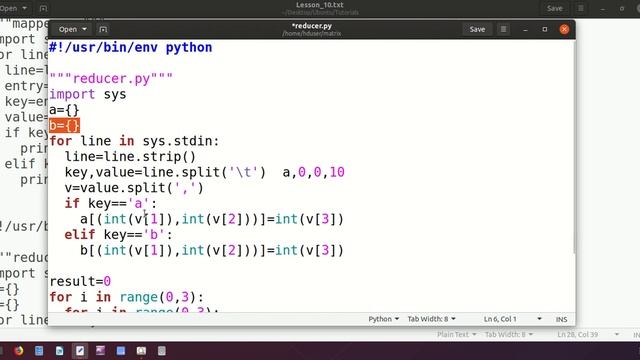Image resolution: width=640 pixels, height=360 pixels.
Task: Create a new document in reducer.py window
Action: [x=103, y=29]
